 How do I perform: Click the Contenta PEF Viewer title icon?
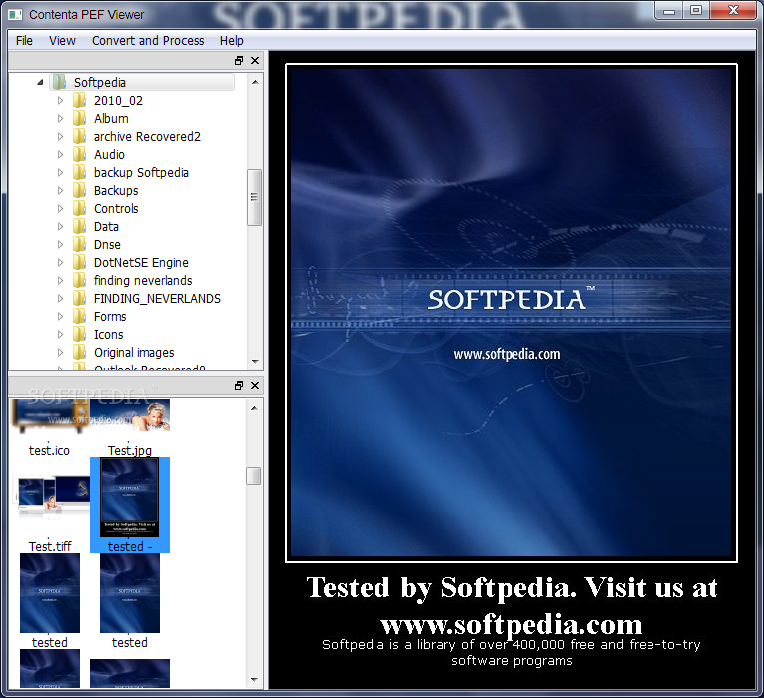(16, 14)
